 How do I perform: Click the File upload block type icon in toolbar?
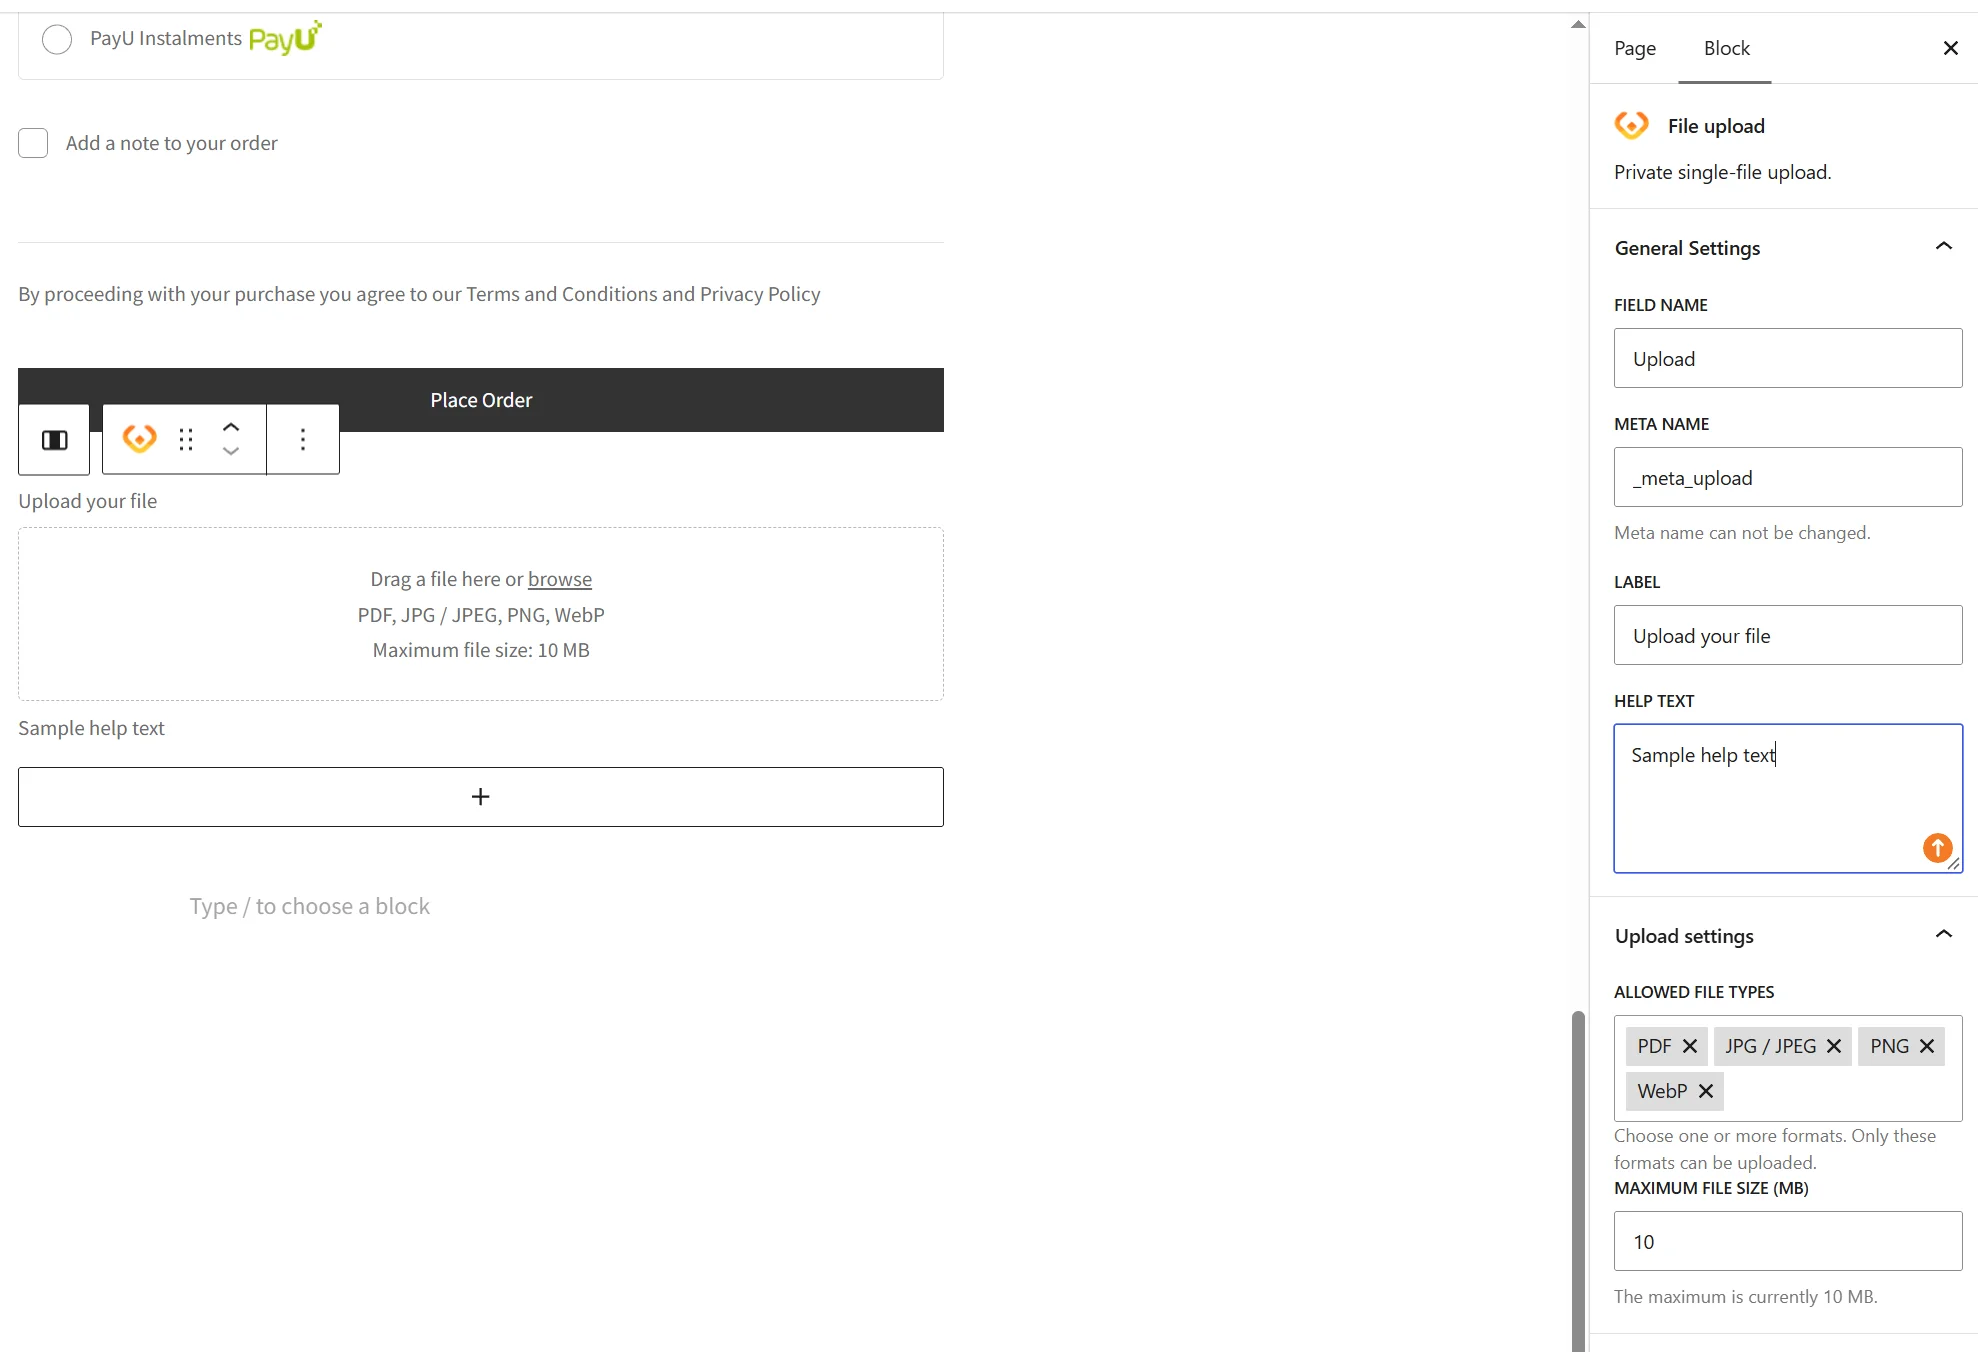(139, 439)
